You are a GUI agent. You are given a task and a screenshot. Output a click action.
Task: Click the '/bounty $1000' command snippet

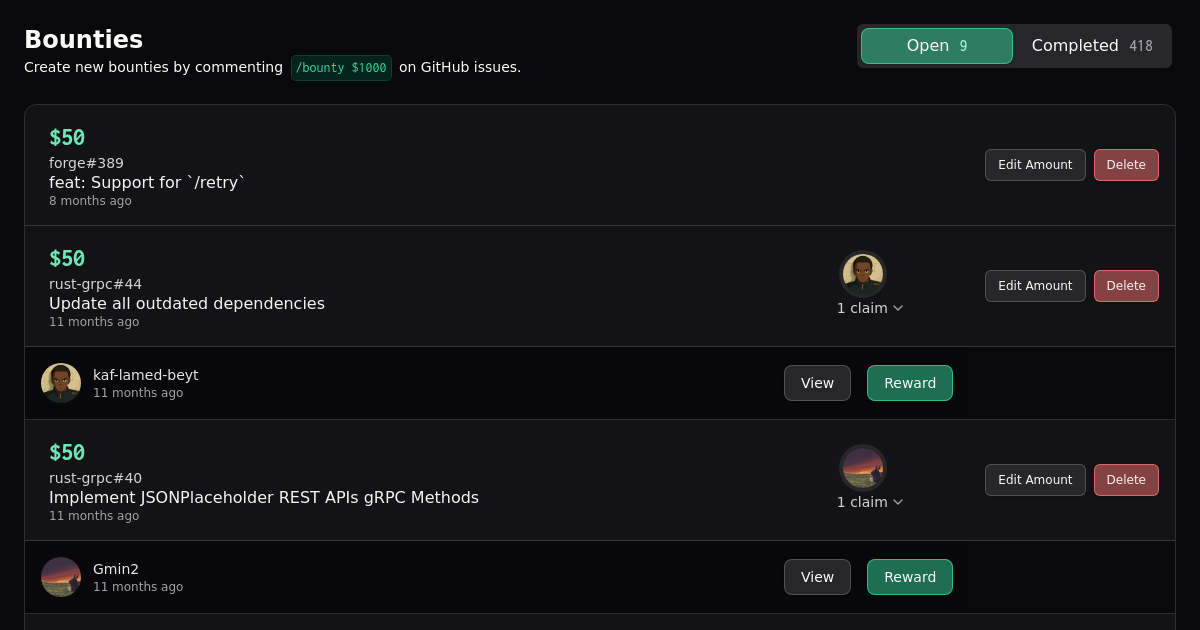coord(341,68)
